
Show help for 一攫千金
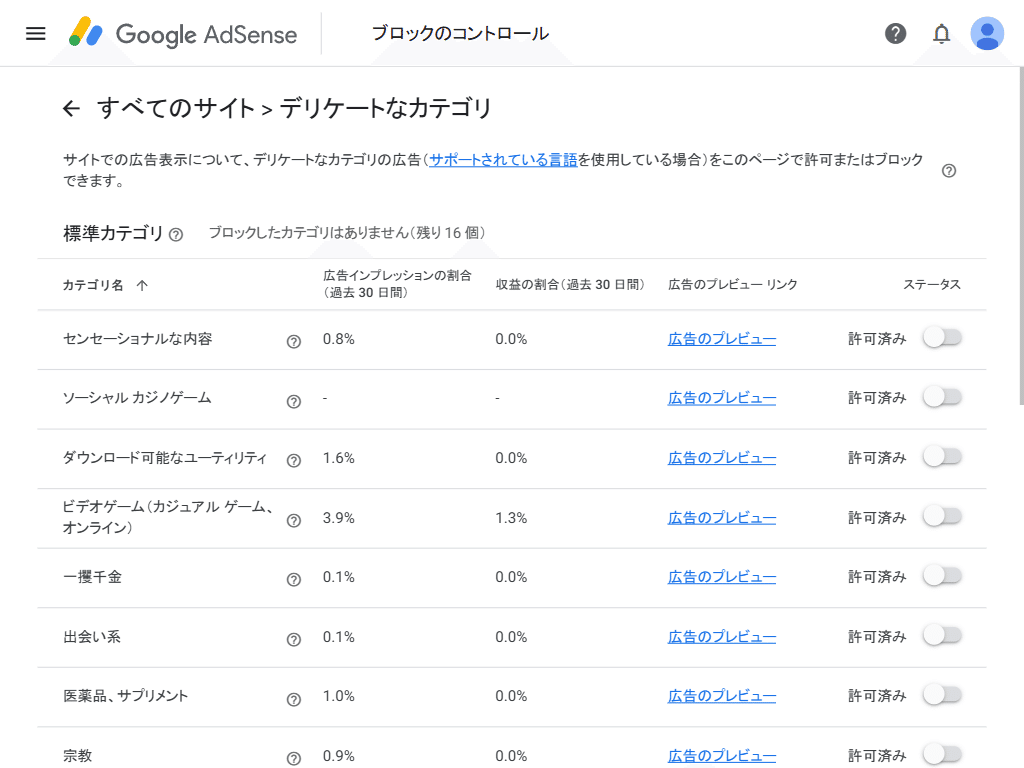click(294, 580)
